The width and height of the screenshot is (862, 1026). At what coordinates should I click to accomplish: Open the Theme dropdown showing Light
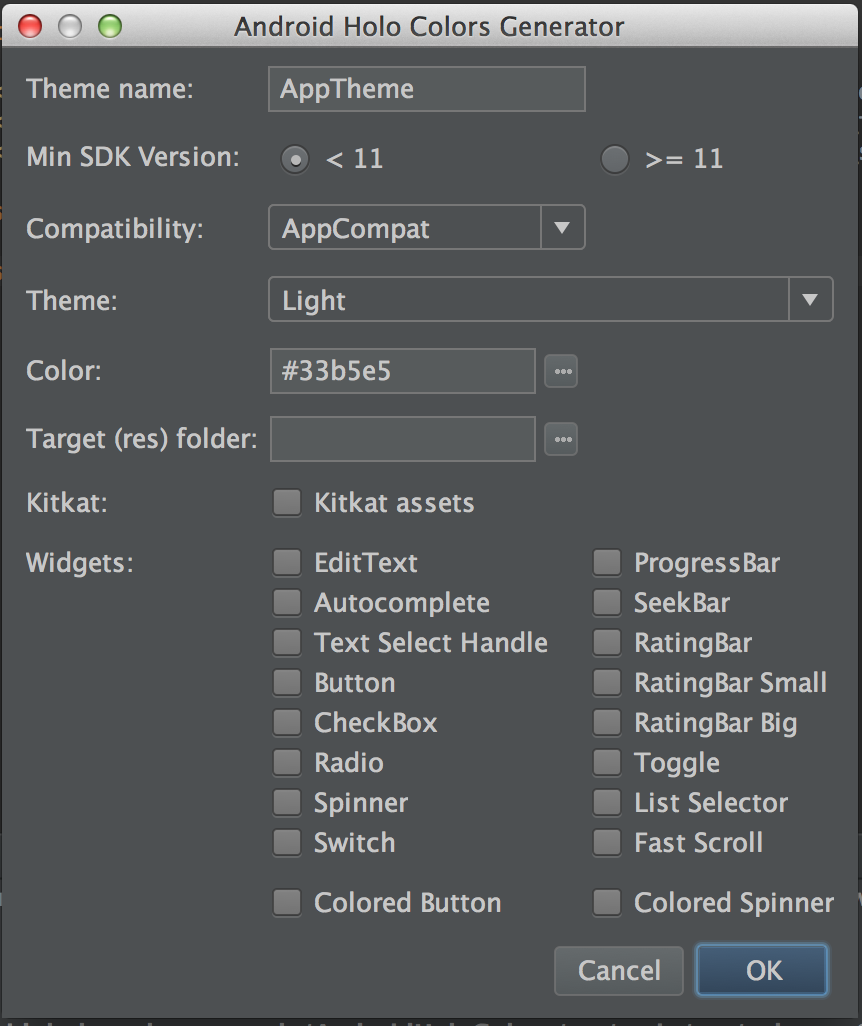click(528, 300)
